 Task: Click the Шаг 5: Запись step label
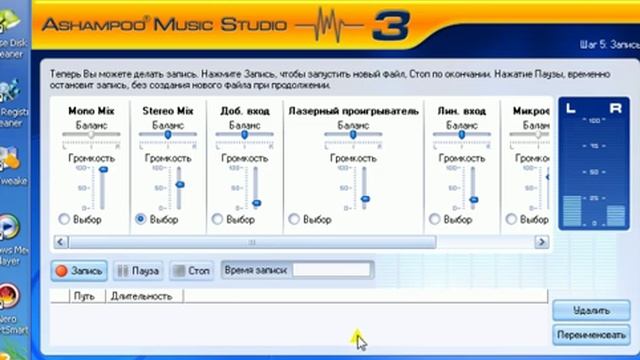[609, 44]
